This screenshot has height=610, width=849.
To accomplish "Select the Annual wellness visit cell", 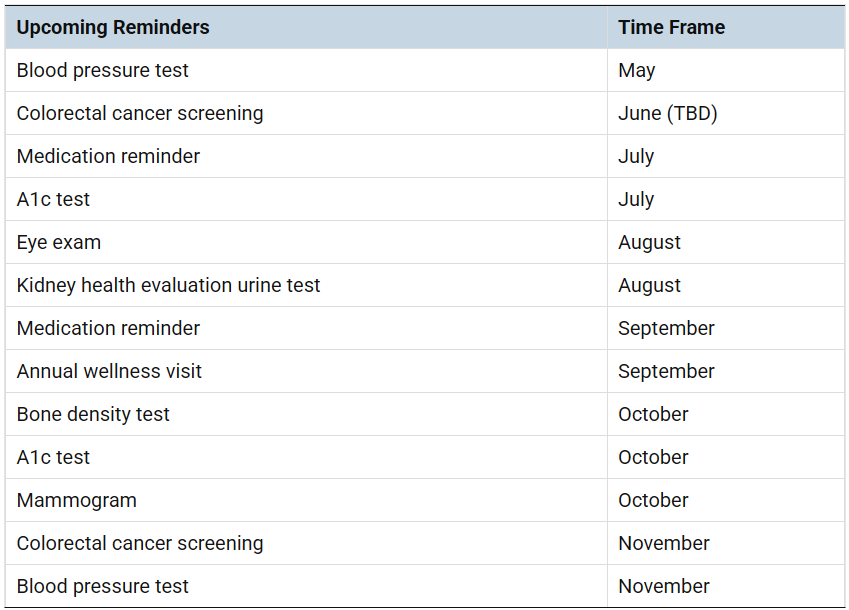I will pyautogui.click(x=109, y=371).
